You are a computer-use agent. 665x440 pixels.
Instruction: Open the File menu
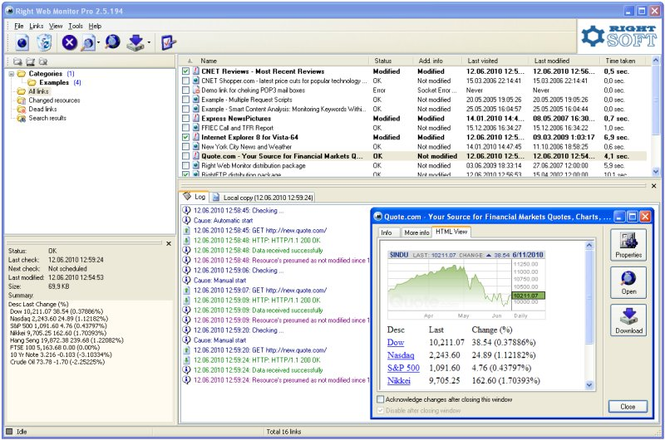pos(19,26)
